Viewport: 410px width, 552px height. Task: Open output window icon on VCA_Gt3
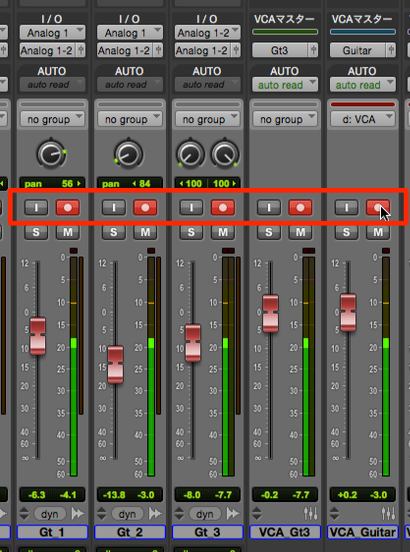311,514
